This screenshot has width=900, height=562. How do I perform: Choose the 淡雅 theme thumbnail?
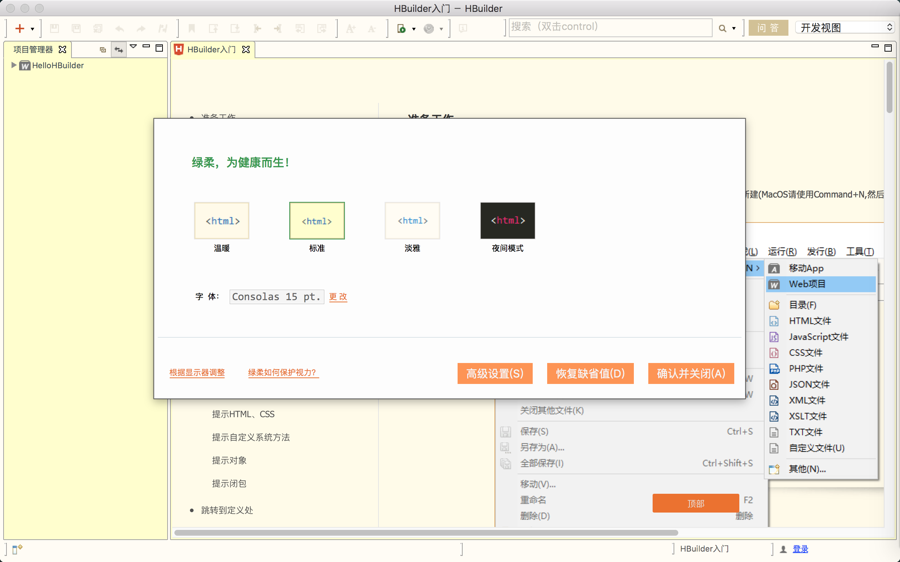412,220
